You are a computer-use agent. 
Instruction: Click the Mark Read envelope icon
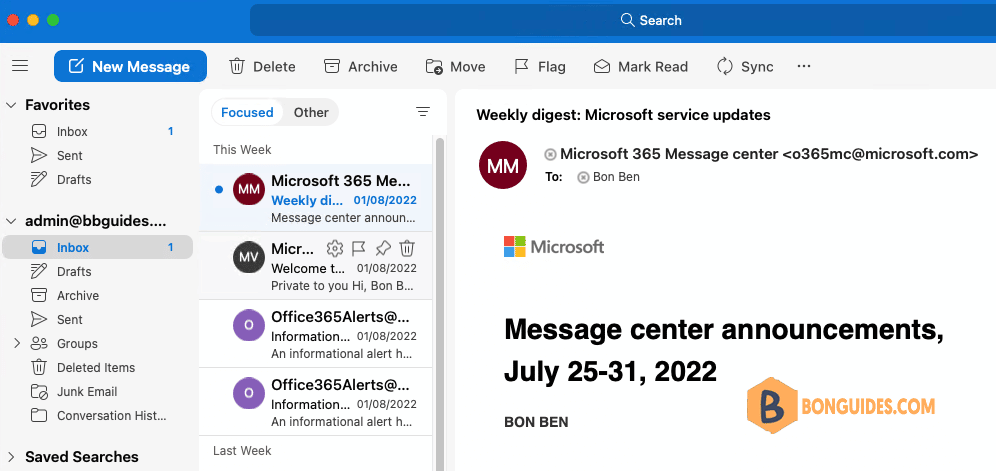(602, 67)
